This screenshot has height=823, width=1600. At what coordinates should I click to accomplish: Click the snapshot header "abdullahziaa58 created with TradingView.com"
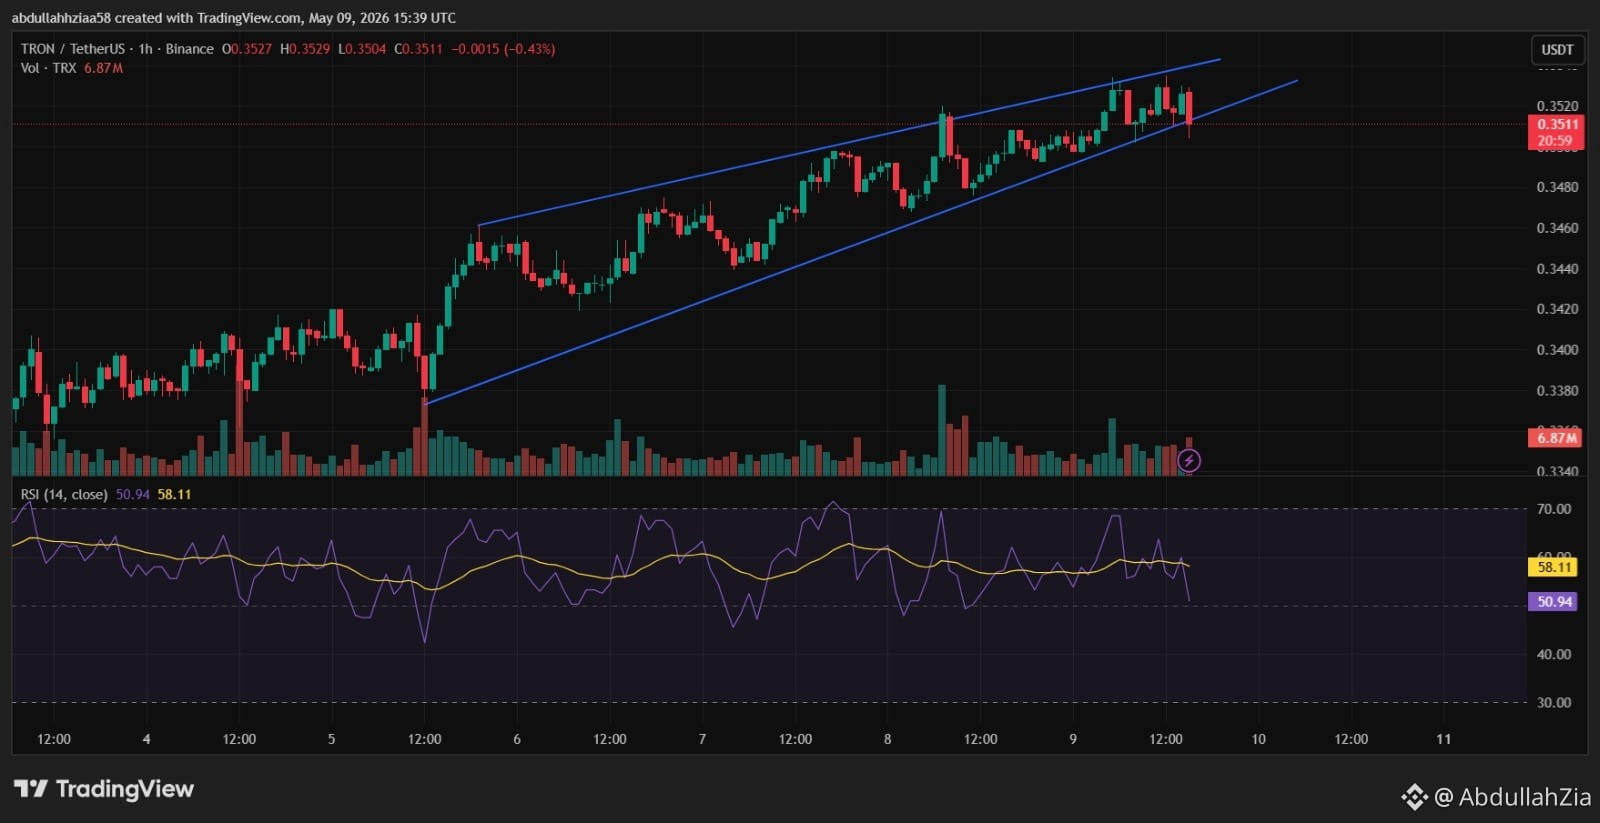[x=156, y=18]
